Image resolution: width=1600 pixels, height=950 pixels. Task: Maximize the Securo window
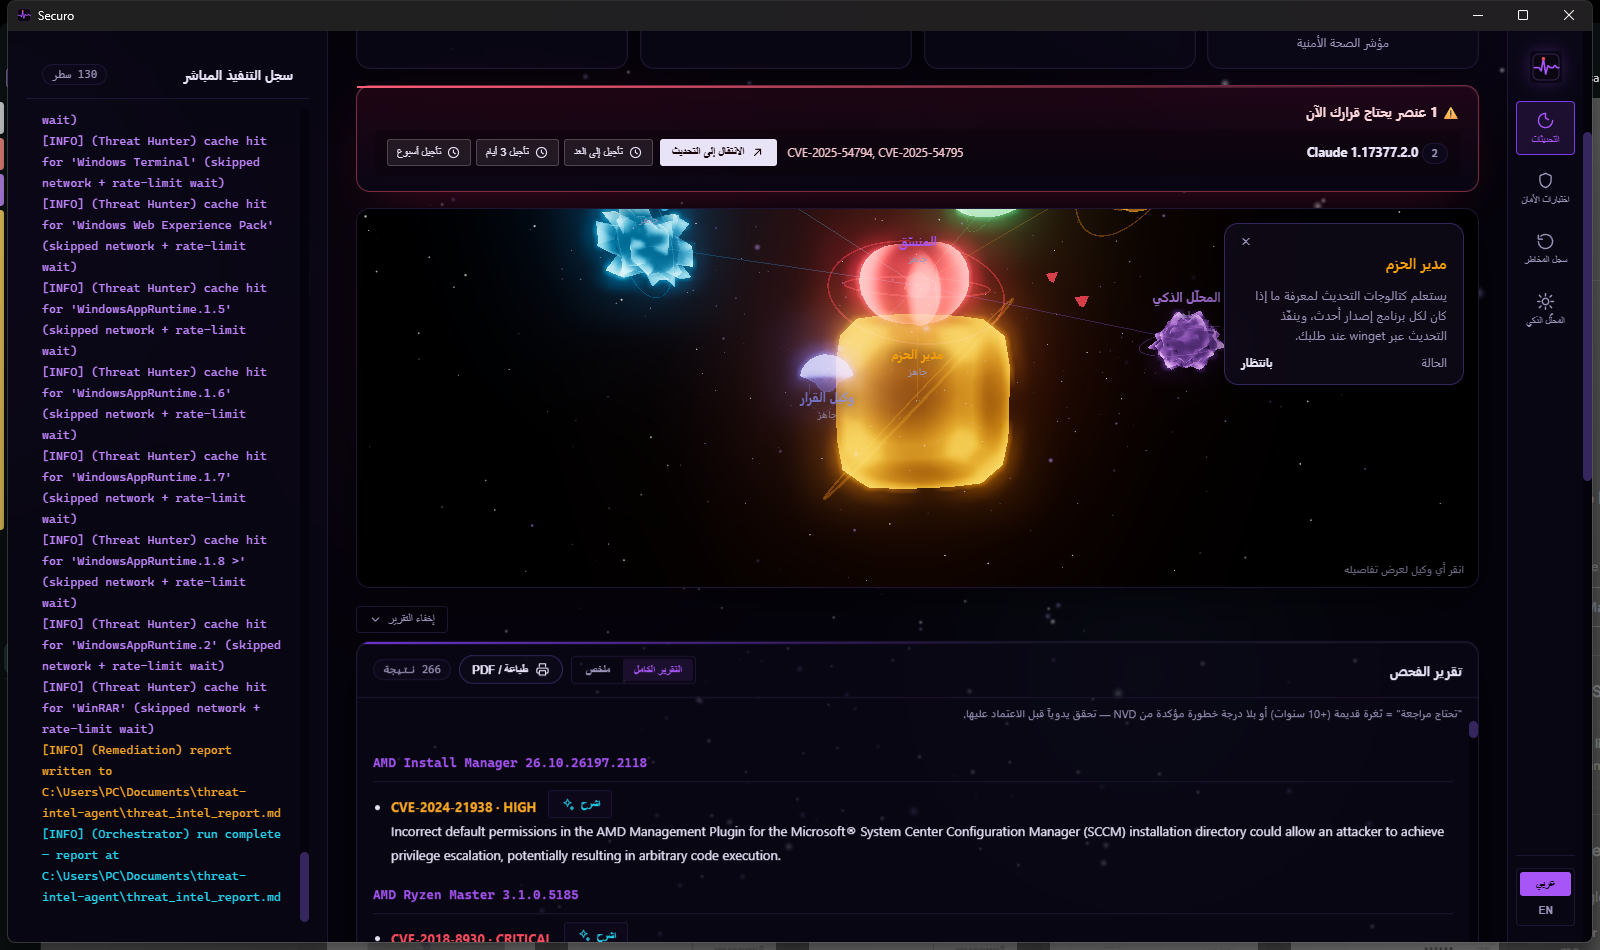(1523, 15)
